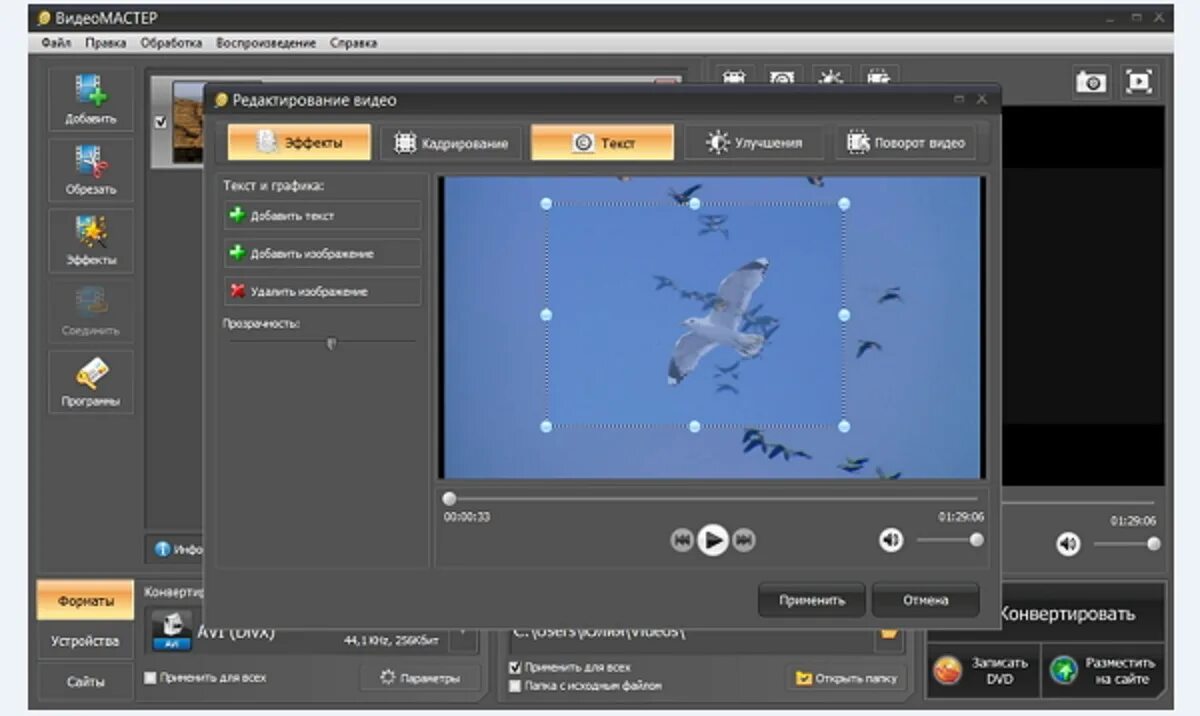Click the middle-right handle of selection box
This screenshot has height=716, width=1200.
844,315
